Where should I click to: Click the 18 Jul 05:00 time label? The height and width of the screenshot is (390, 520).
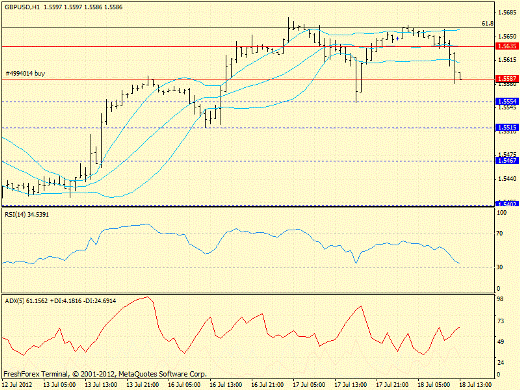click(434, 385)
